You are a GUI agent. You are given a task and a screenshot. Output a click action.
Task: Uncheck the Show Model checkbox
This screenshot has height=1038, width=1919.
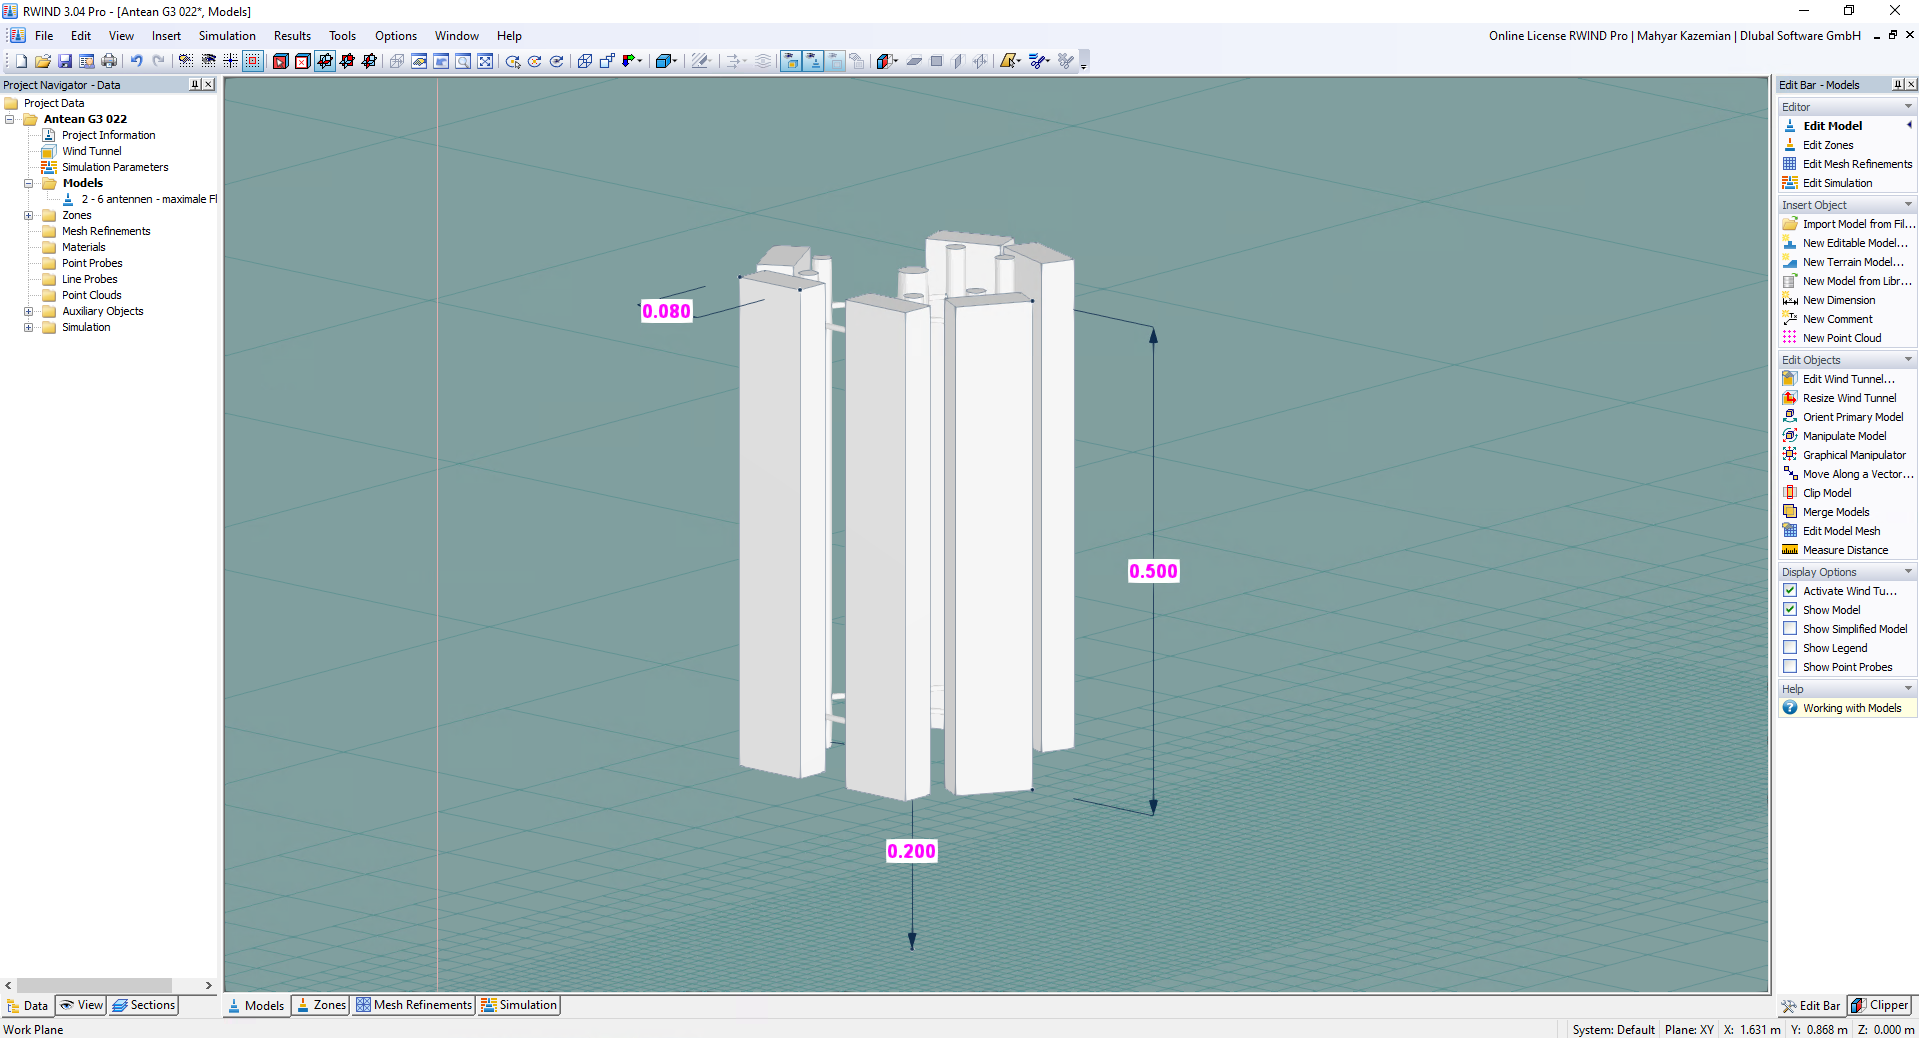(1790, 610)
